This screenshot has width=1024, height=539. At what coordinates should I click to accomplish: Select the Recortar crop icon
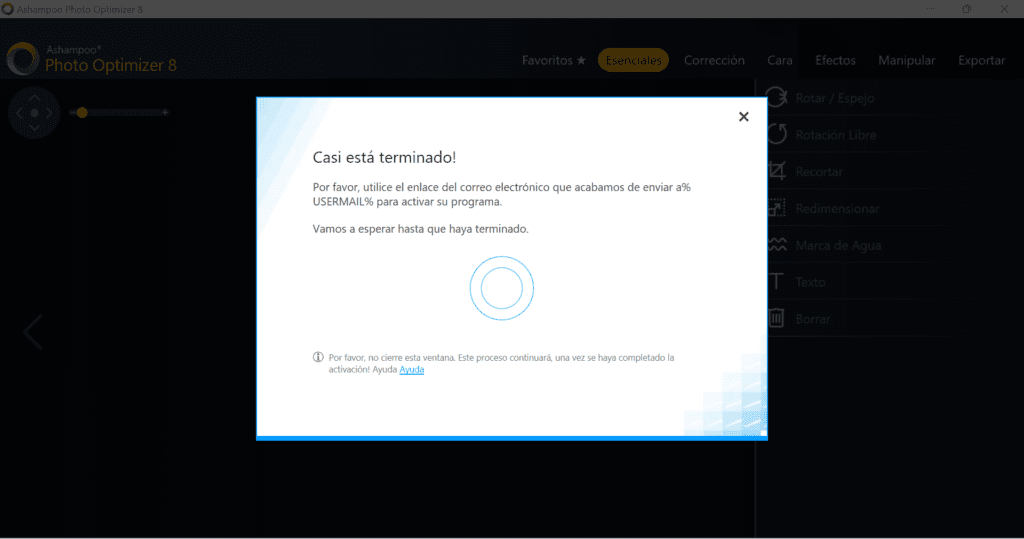pyautogui.click(x=776, y=171)
